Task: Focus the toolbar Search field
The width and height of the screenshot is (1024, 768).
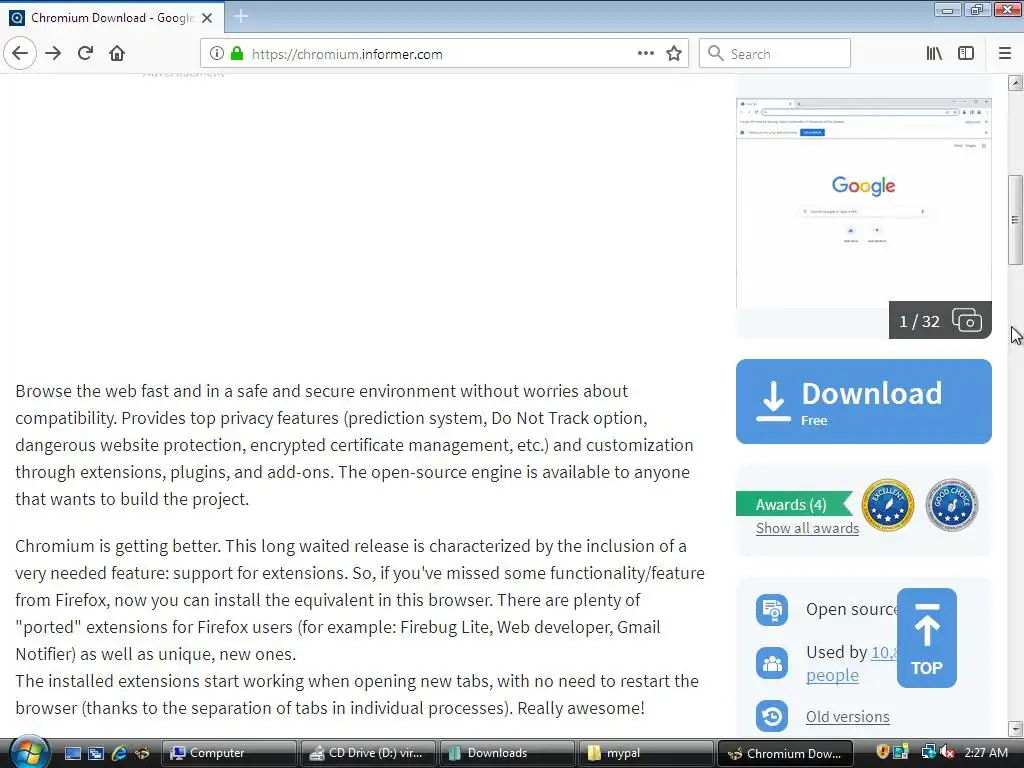Action: [x=775, y=54]
